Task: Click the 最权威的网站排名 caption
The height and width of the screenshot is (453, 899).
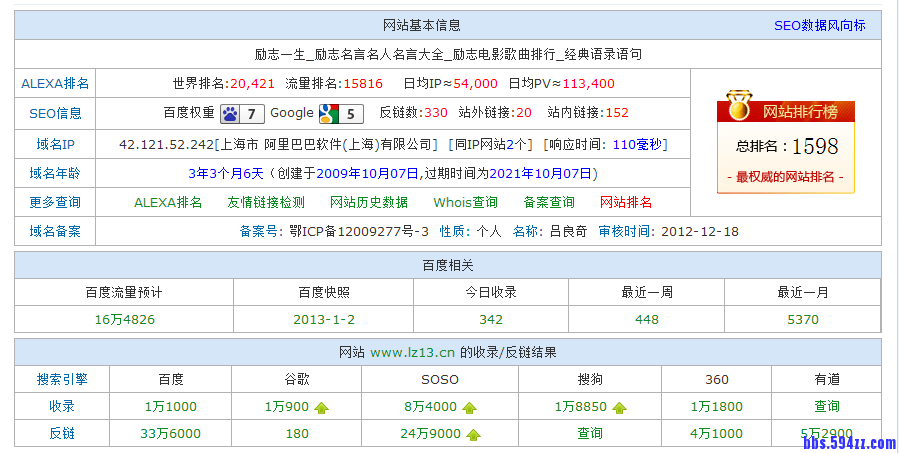Action: tap(785, 177)
